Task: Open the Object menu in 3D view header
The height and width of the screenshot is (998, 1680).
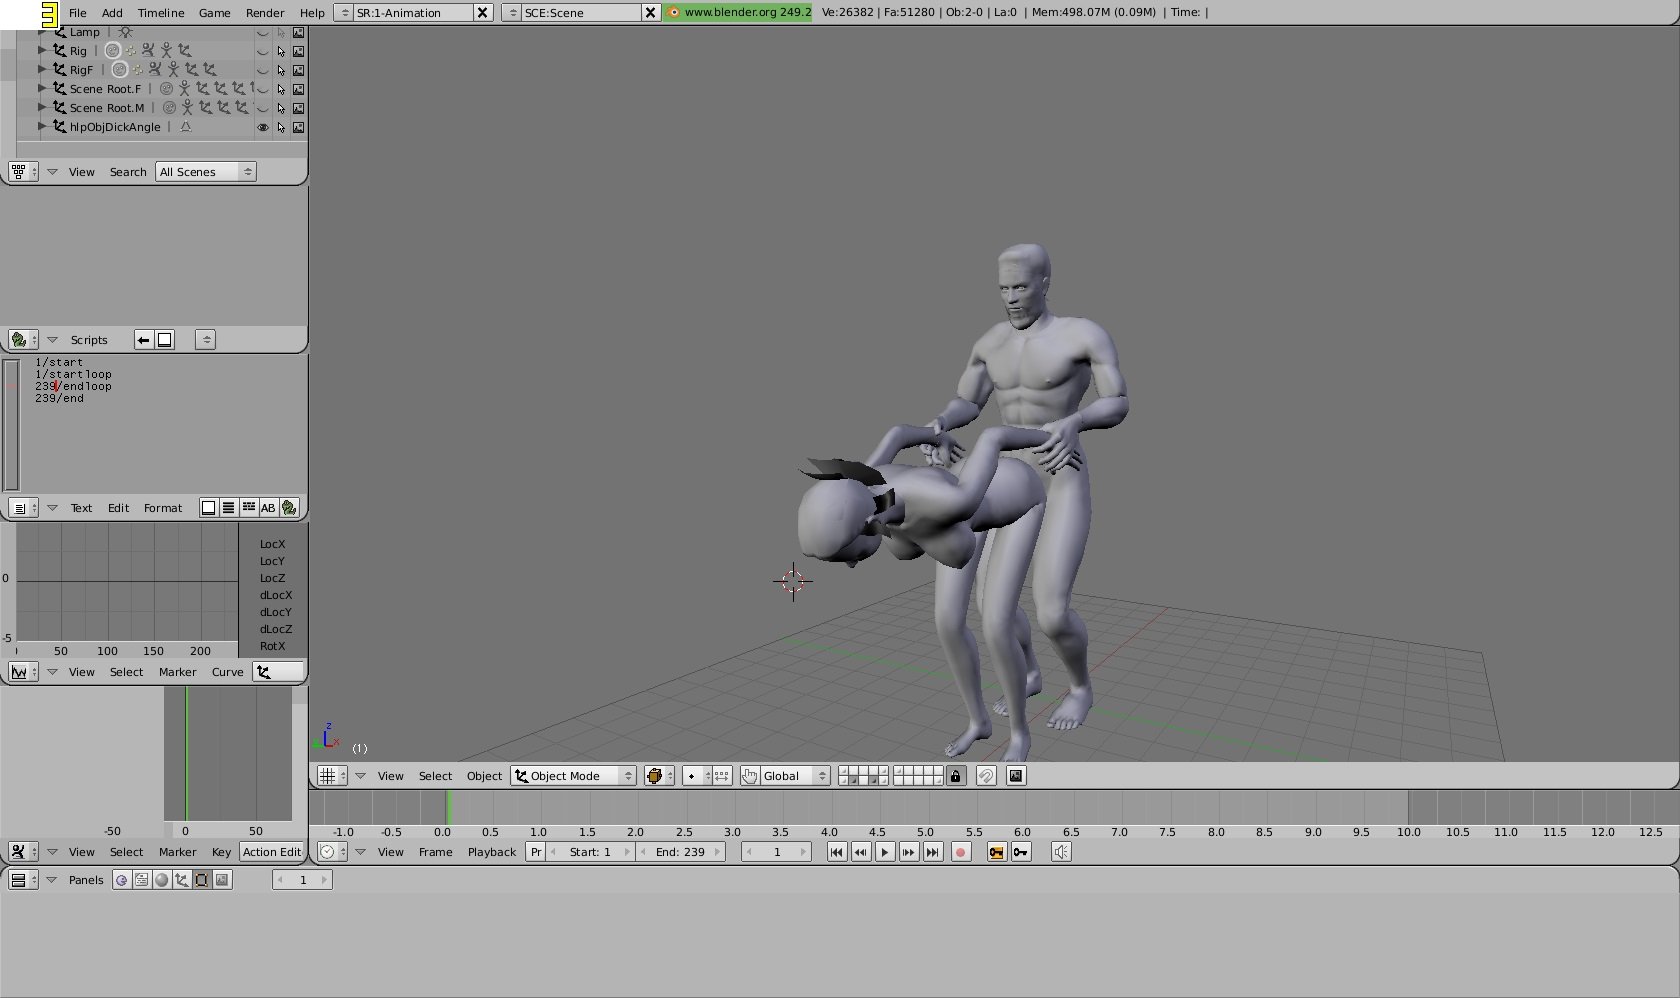Action: (484, 776)
